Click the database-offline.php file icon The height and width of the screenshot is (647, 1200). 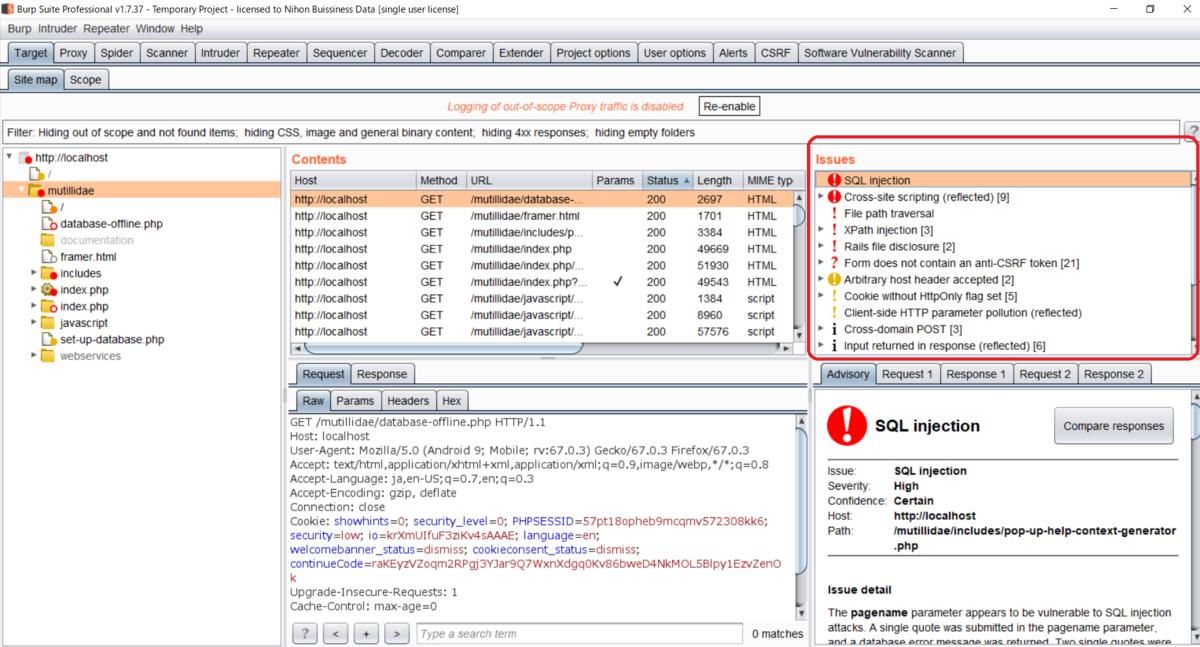pyautogui.click(x=48, y=224)
